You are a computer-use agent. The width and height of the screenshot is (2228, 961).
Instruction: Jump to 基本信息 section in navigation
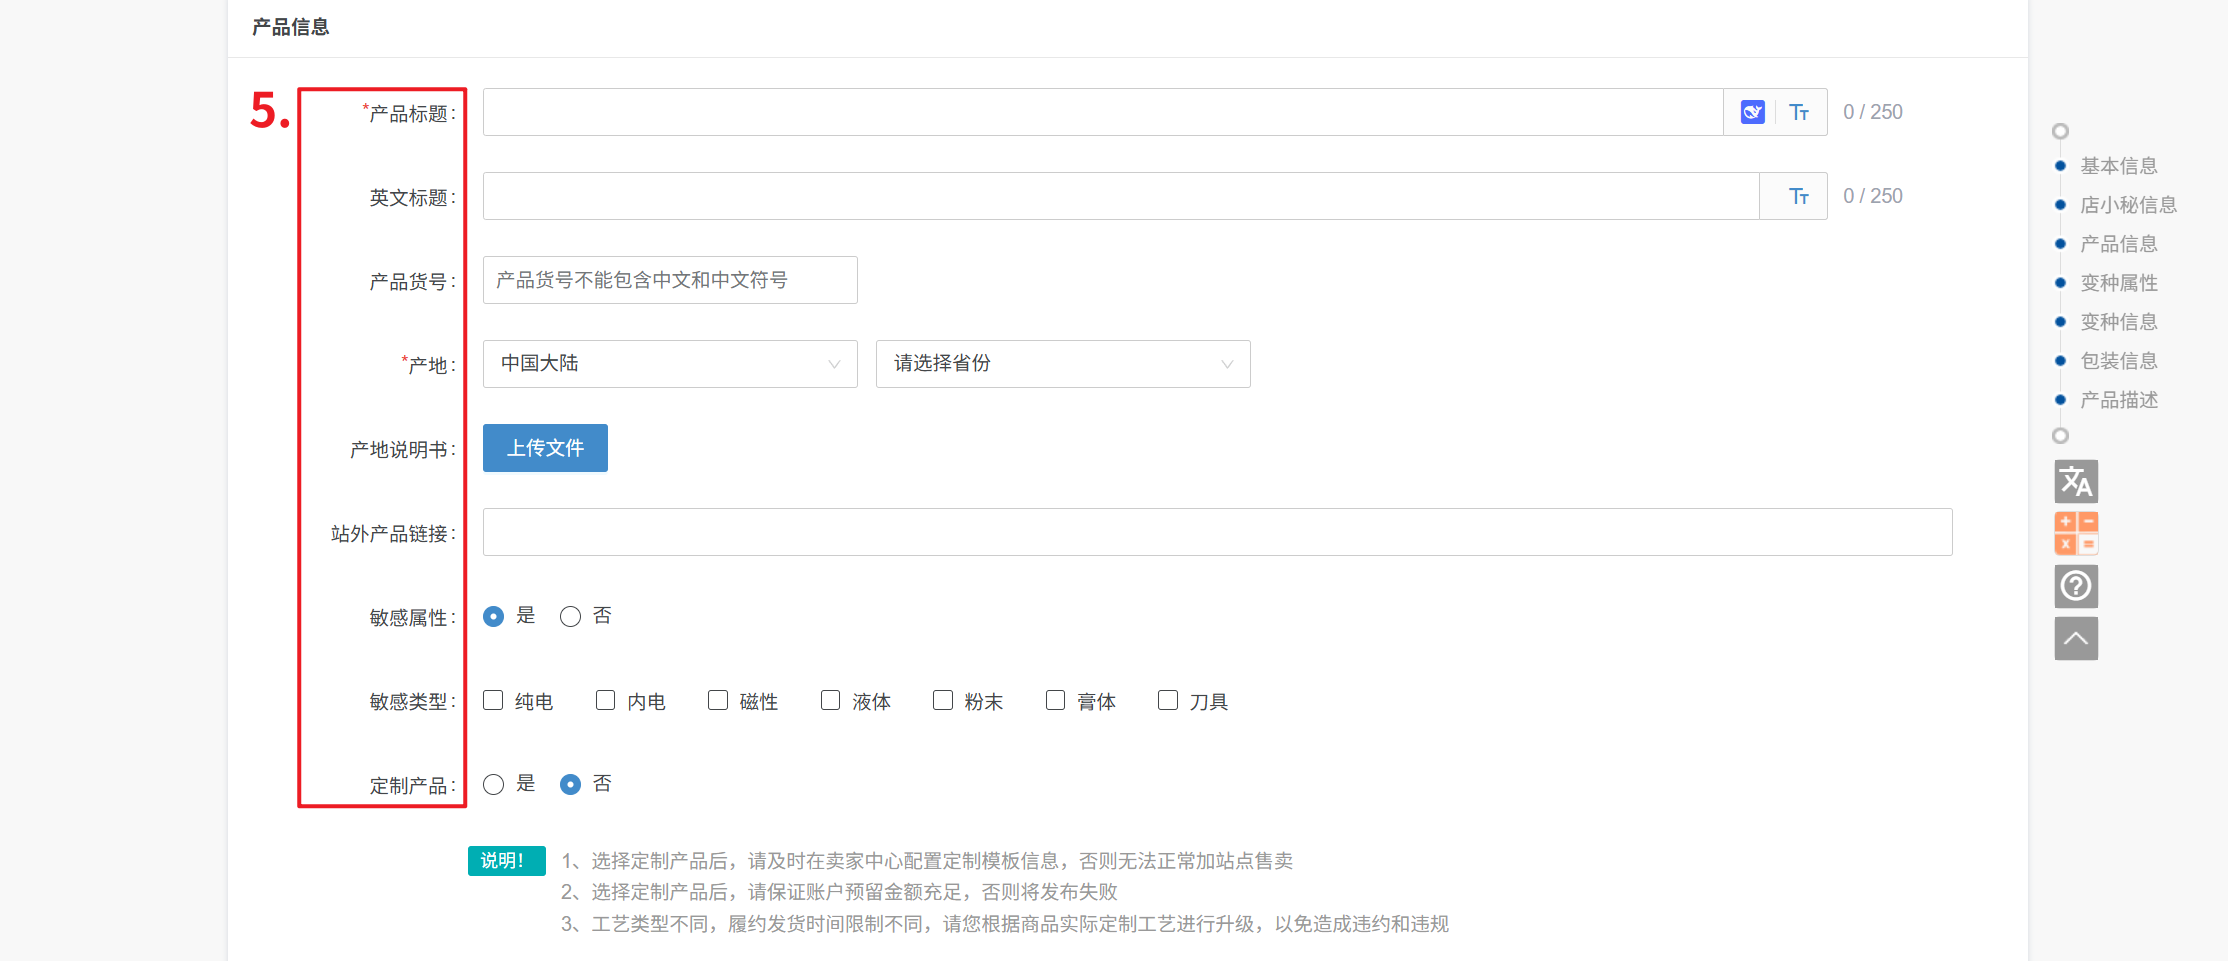[x=2118, y=166]
